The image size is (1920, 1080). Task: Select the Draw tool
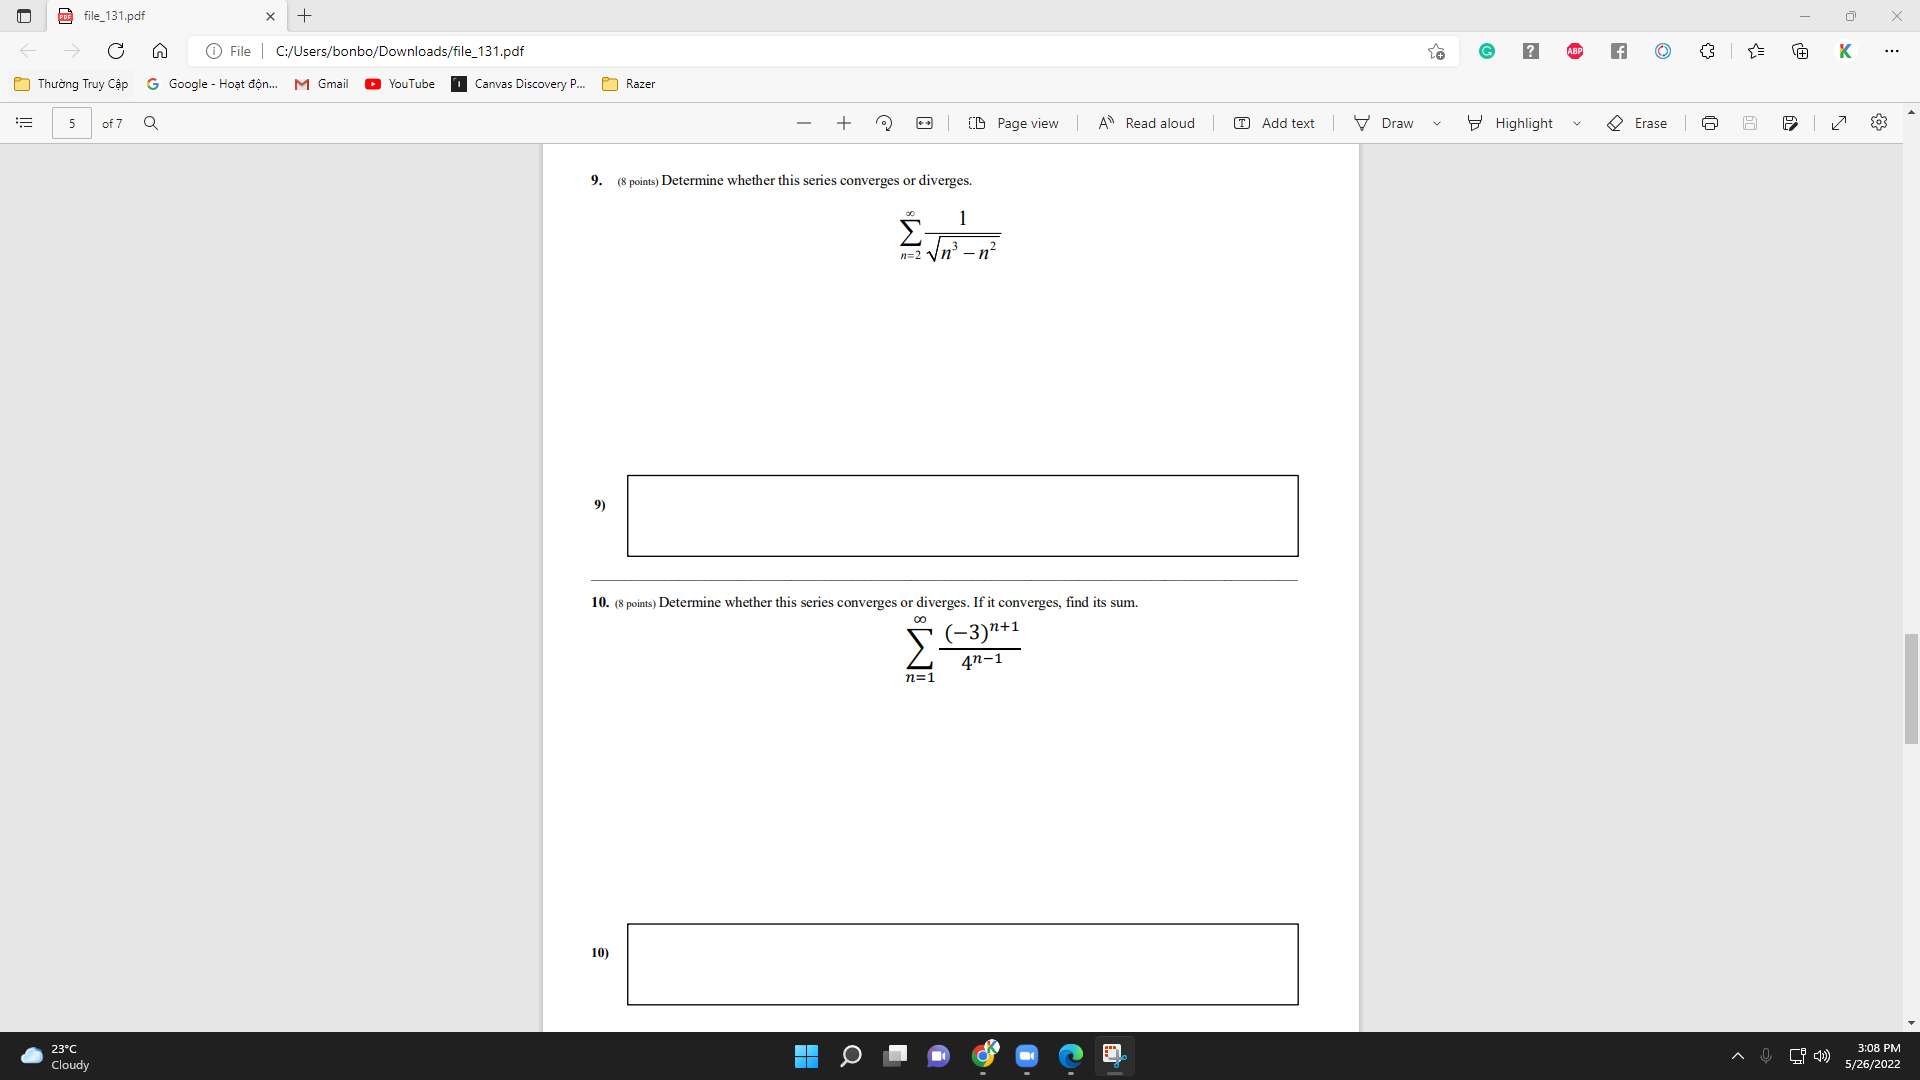coord(1386,122)
